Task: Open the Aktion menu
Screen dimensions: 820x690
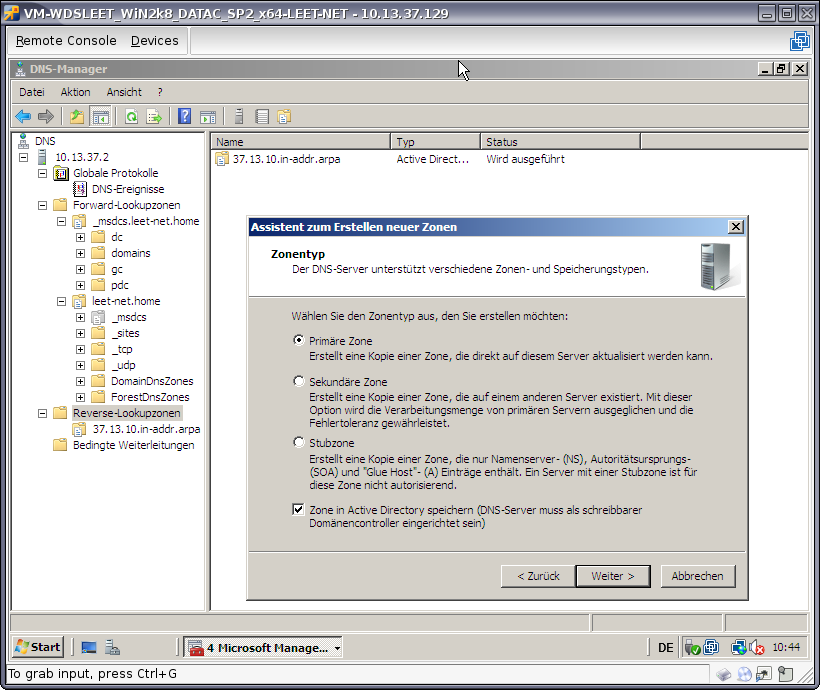Action: (x=75, y=92)
